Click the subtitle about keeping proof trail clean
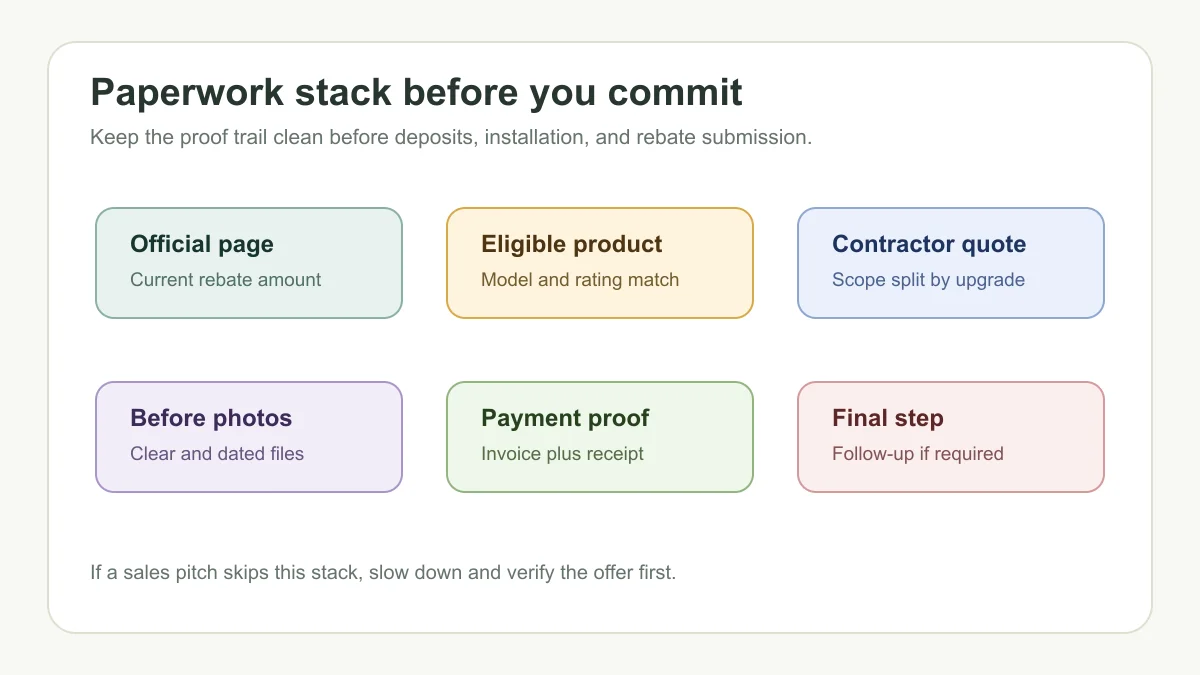The width and height of the screenshot is (1200, 675). [451, 137]
